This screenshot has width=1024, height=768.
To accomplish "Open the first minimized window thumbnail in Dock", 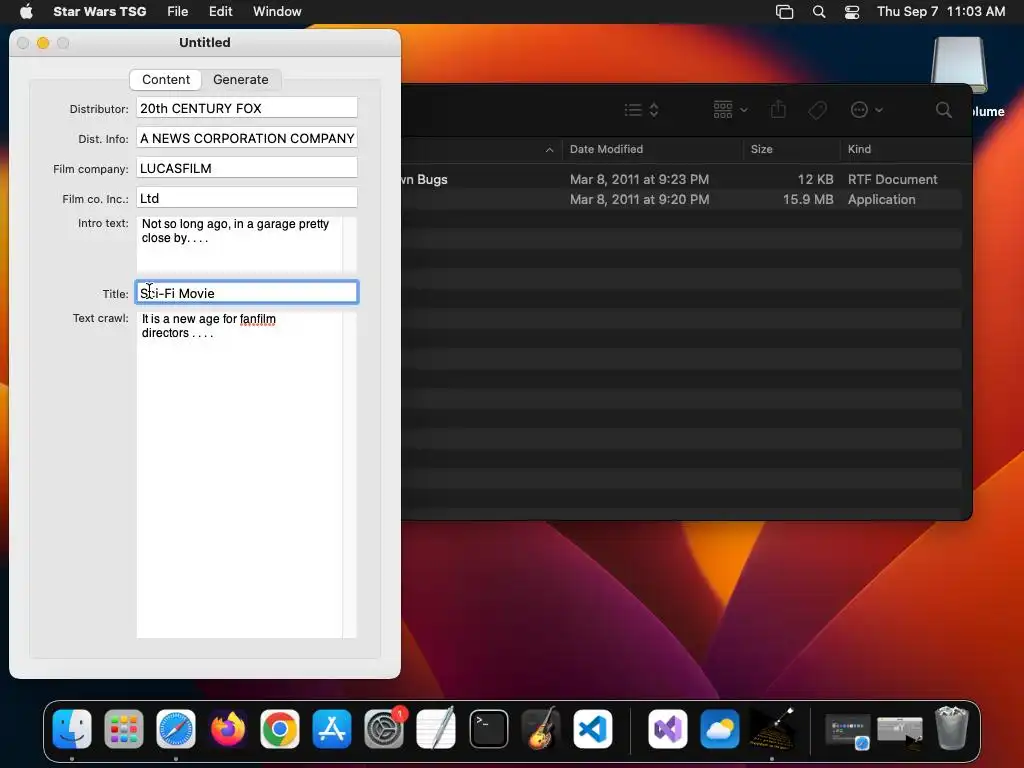I will tap(848, 731).
